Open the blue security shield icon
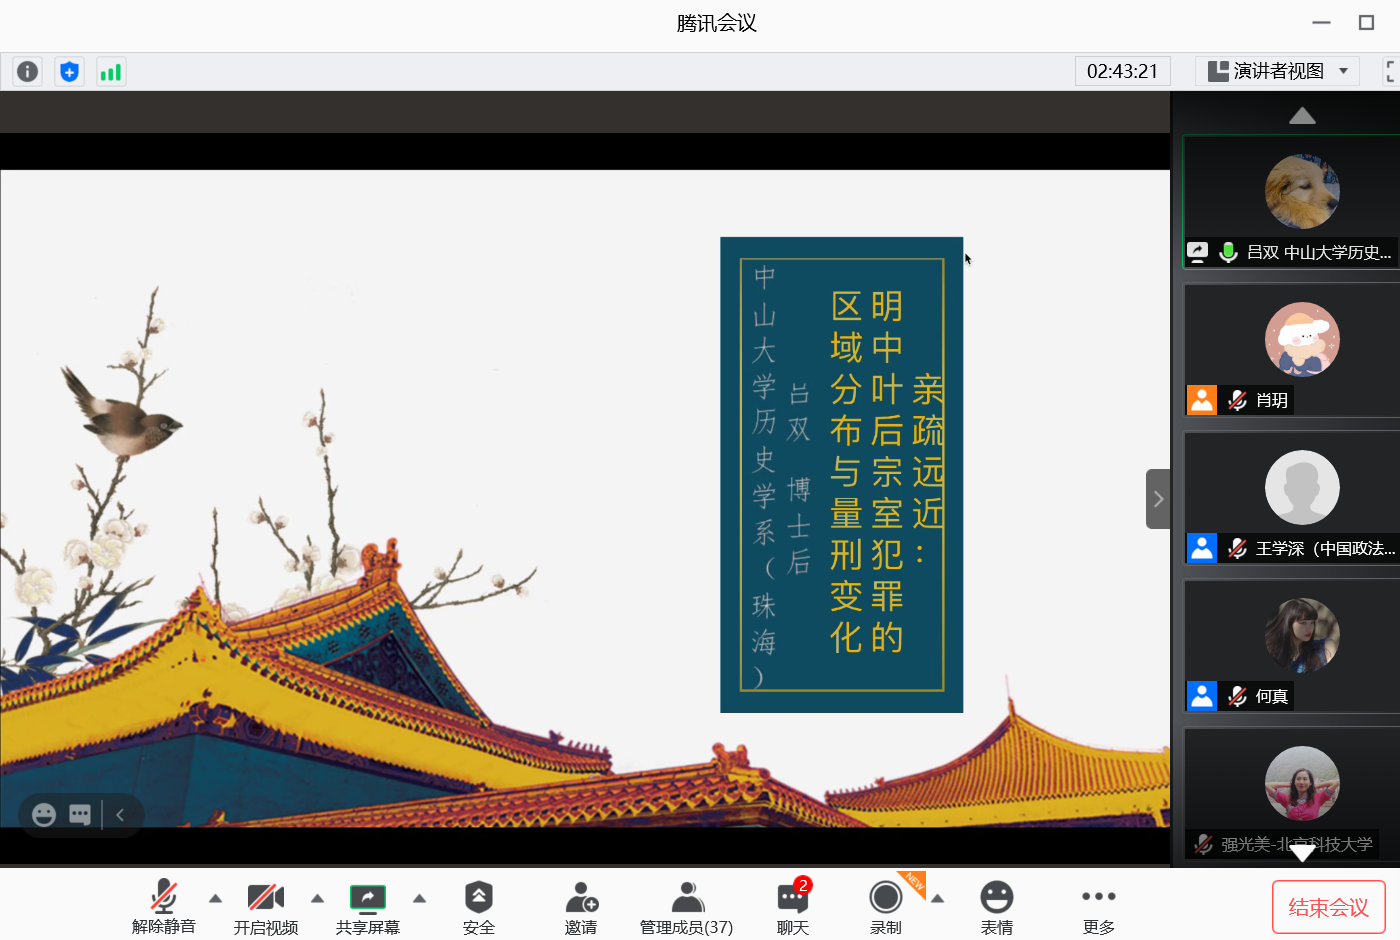 (69, 72)
